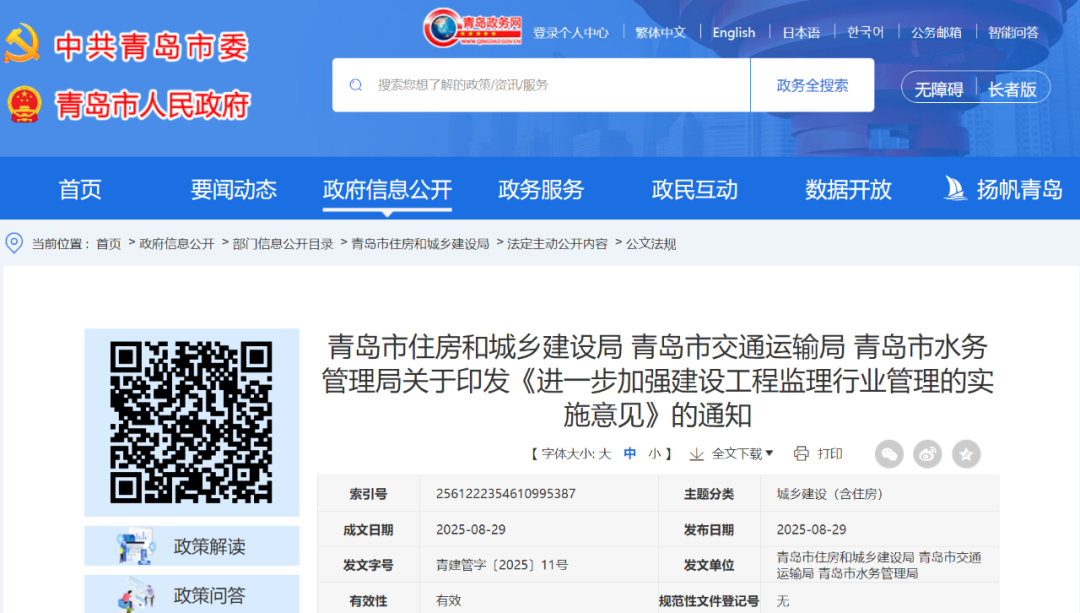Image resolution: width=1080 pixels, height=613 pixels.
Task: Click the star favorite icon
Action: click(x=966, y=454)
